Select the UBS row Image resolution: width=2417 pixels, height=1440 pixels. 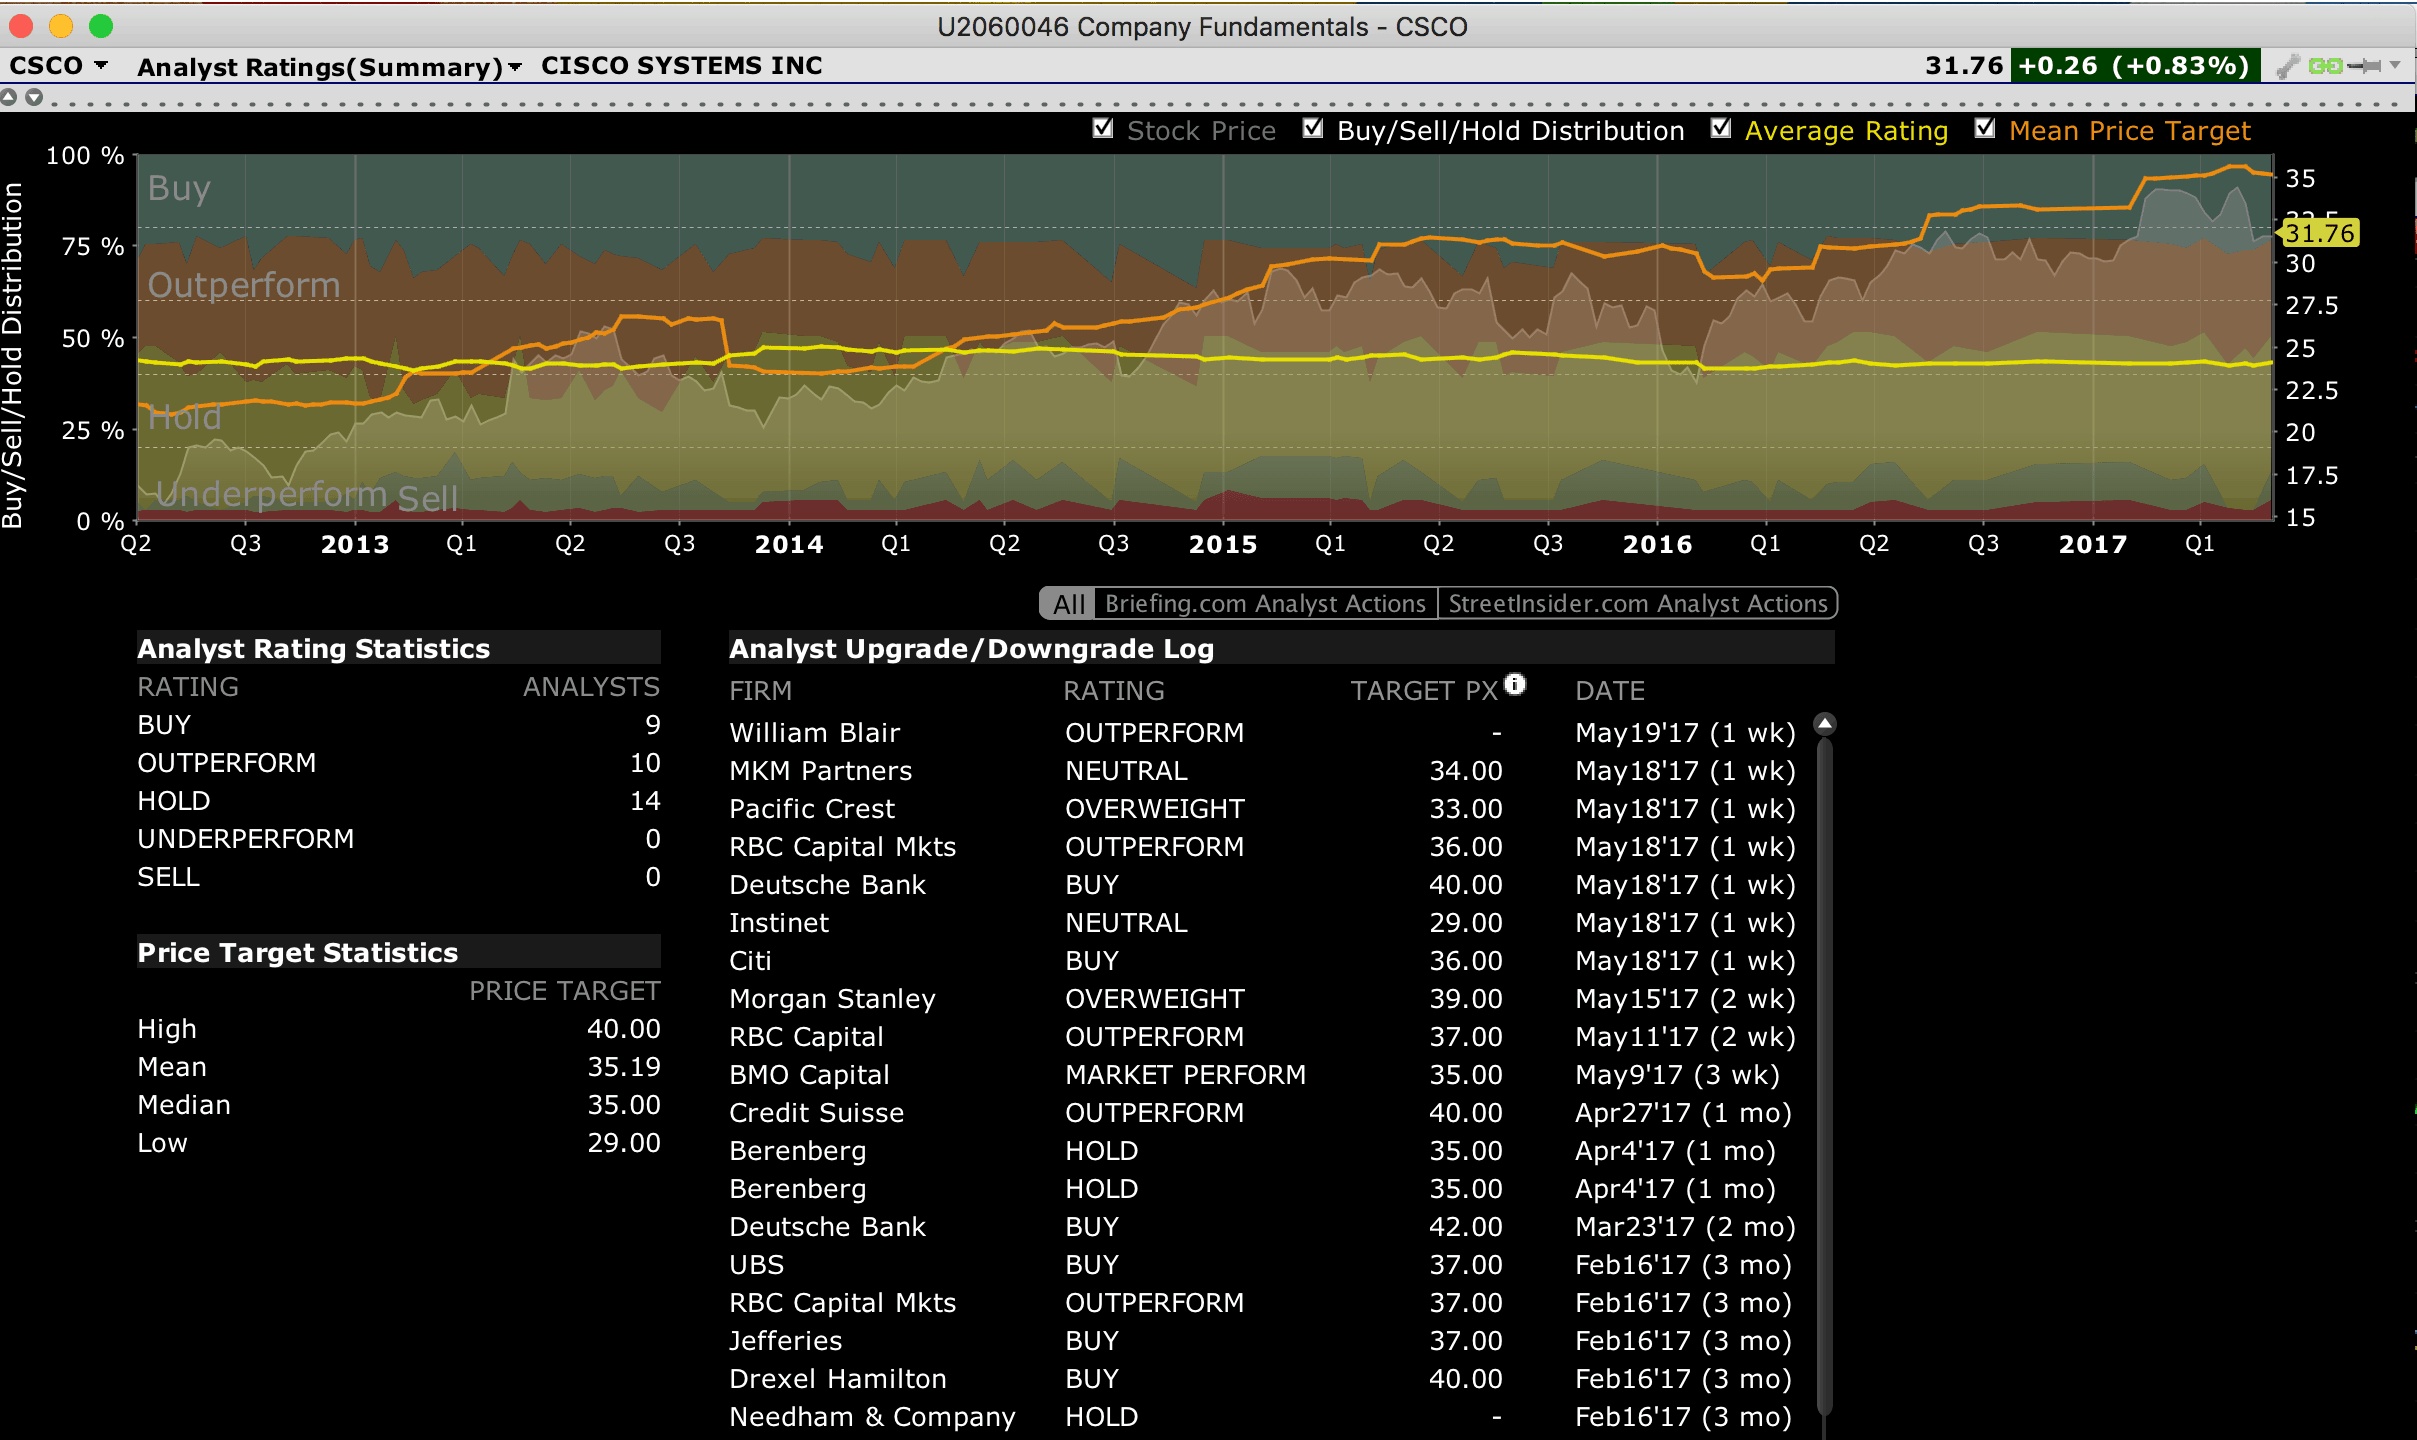[1263, 1265]
